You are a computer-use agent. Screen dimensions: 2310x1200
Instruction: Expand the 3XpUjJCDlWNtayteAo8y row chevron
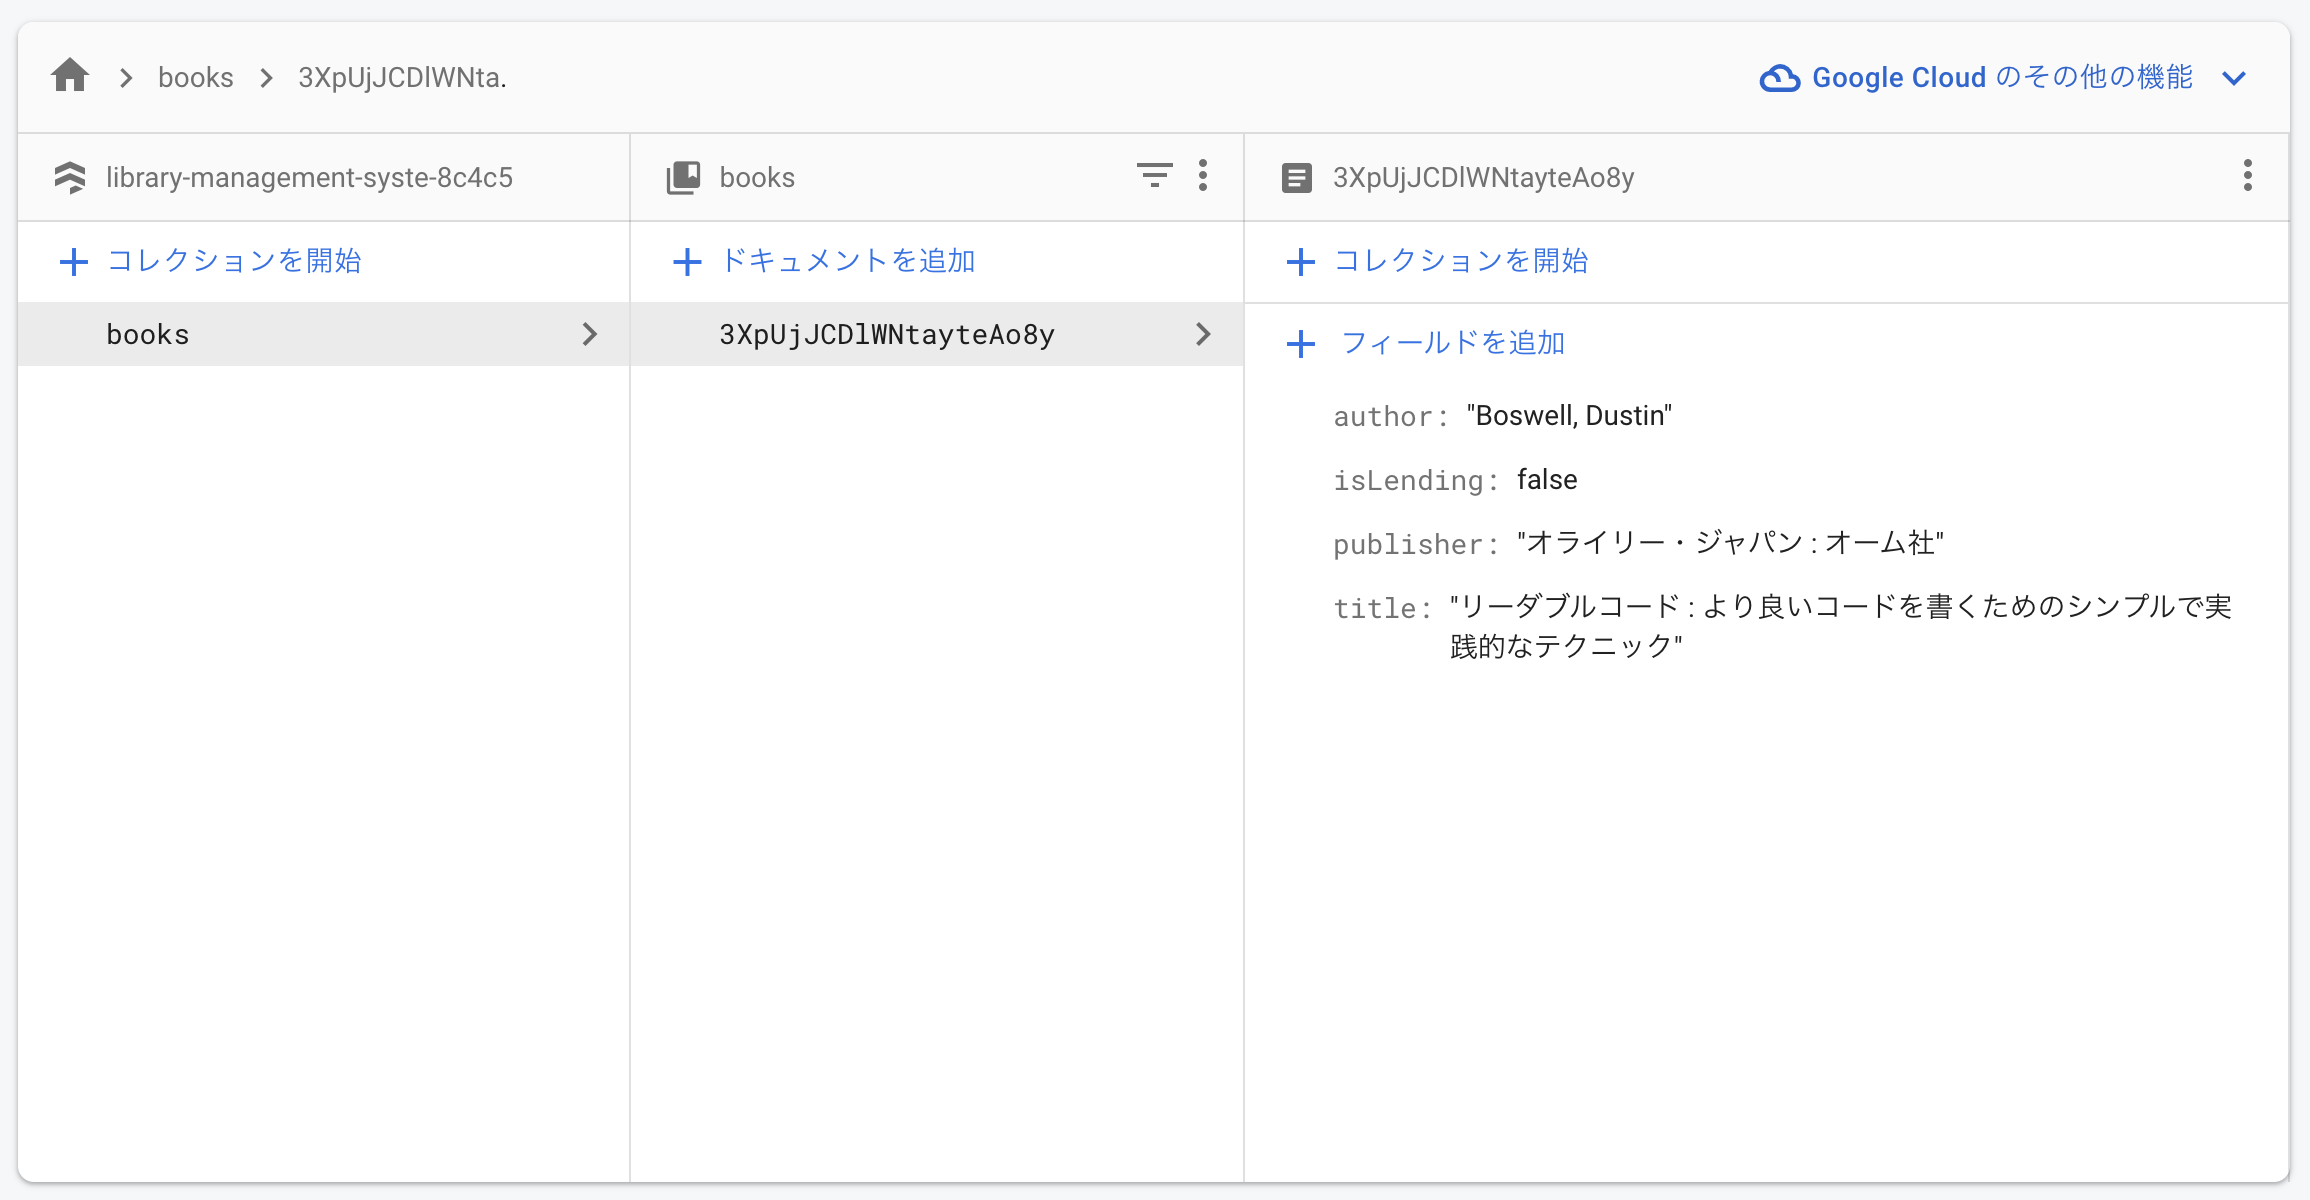[1203, 334]
